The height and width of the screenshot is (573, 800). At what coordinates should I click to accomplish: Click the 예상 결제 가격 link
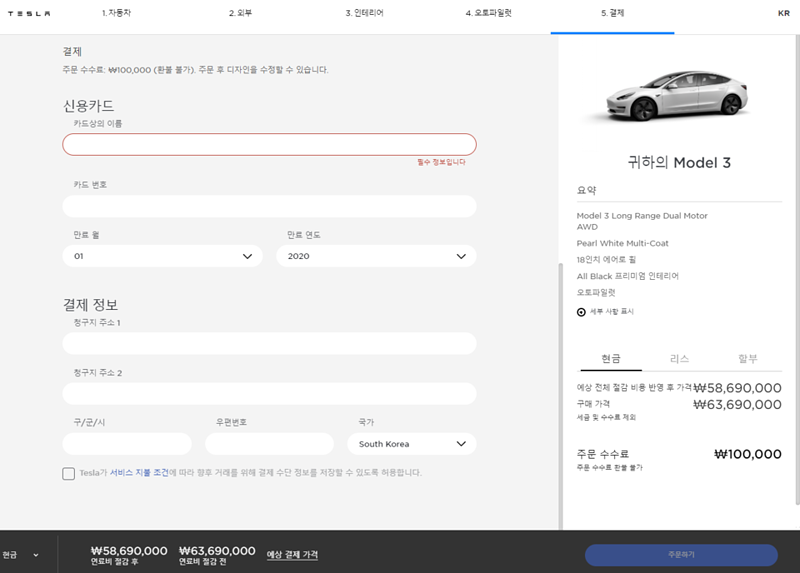click(292, 555)
